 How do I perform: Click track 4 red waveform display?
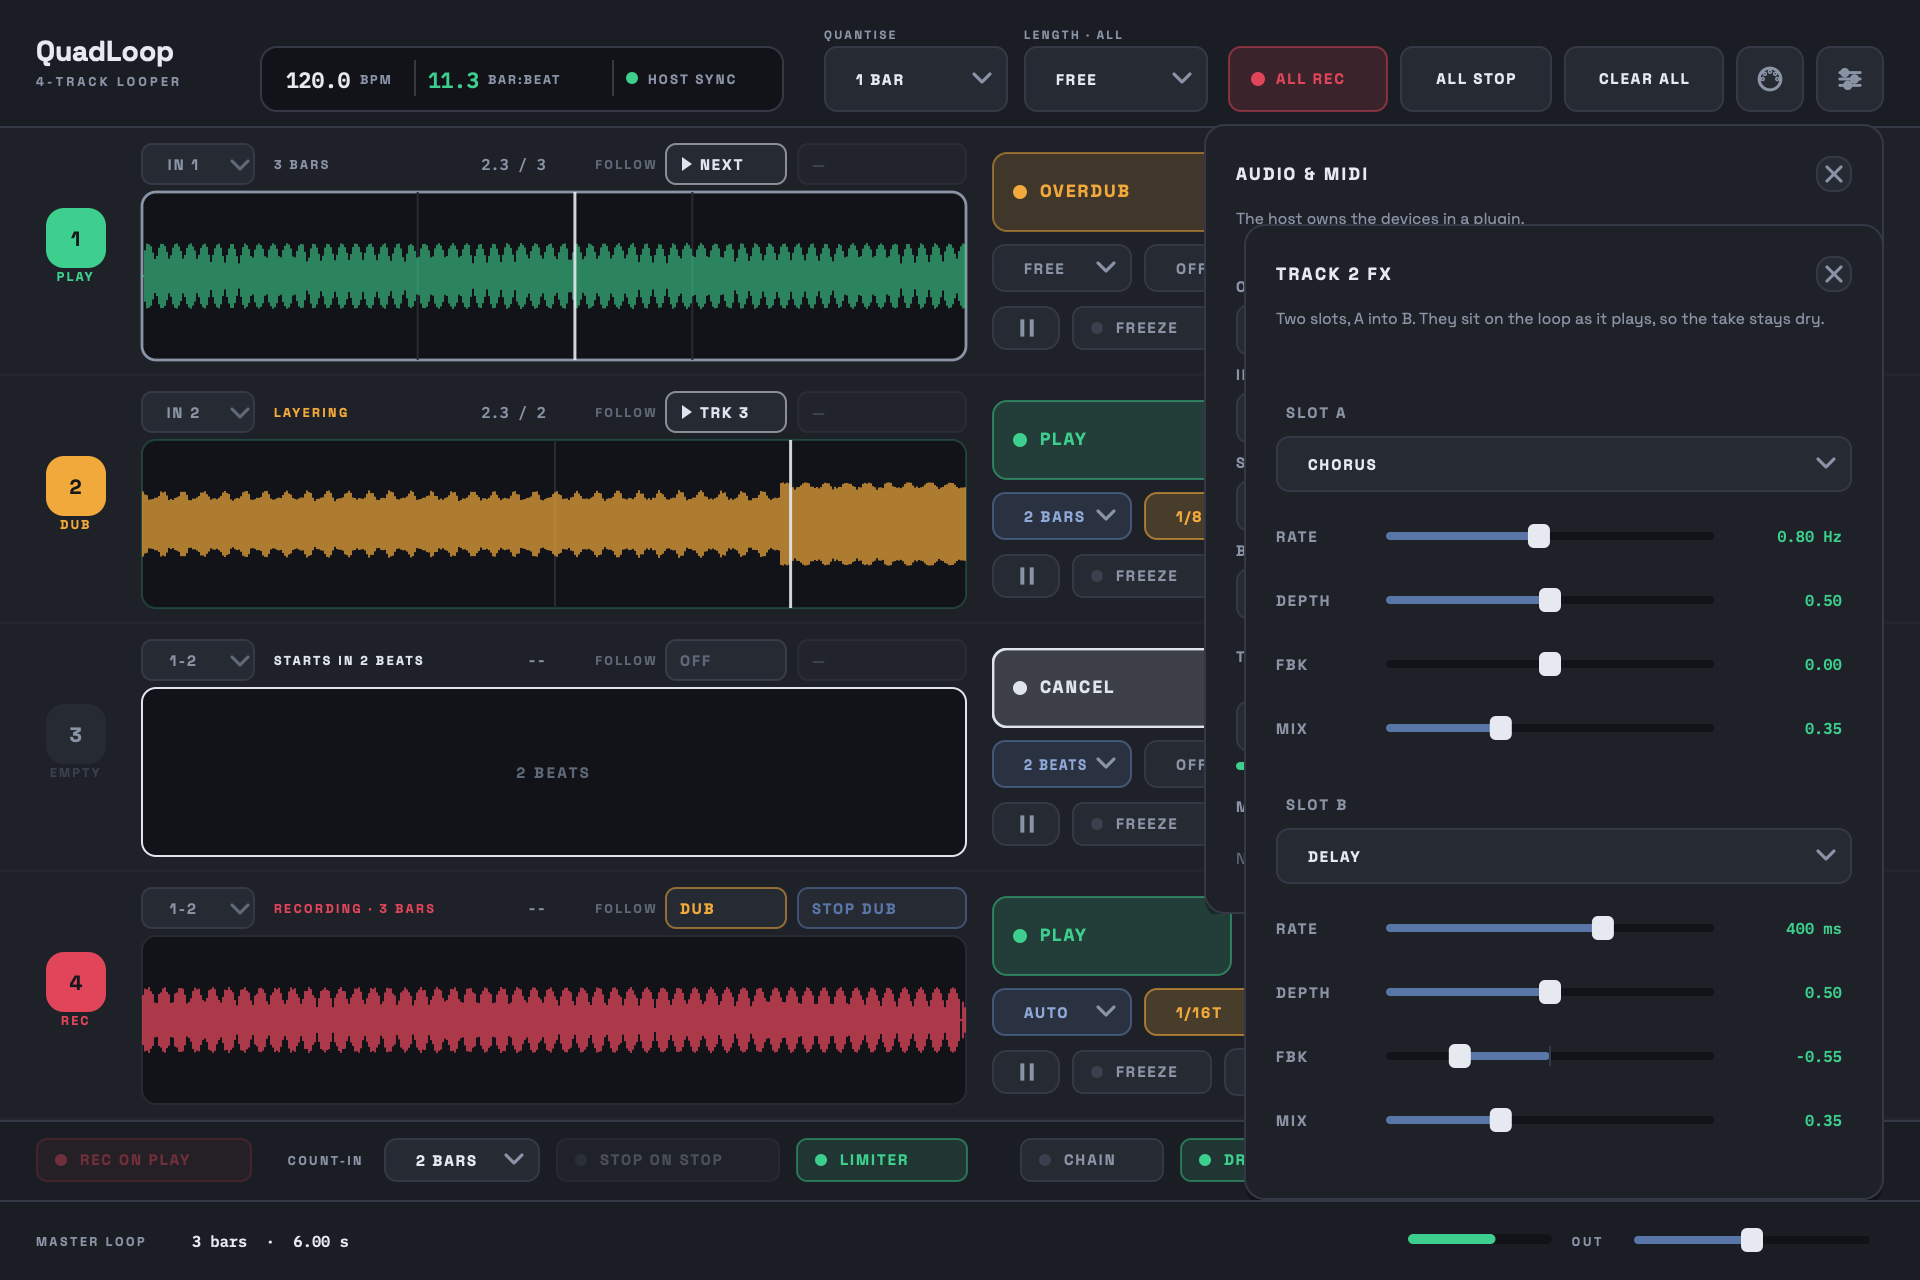[554, 1020]
